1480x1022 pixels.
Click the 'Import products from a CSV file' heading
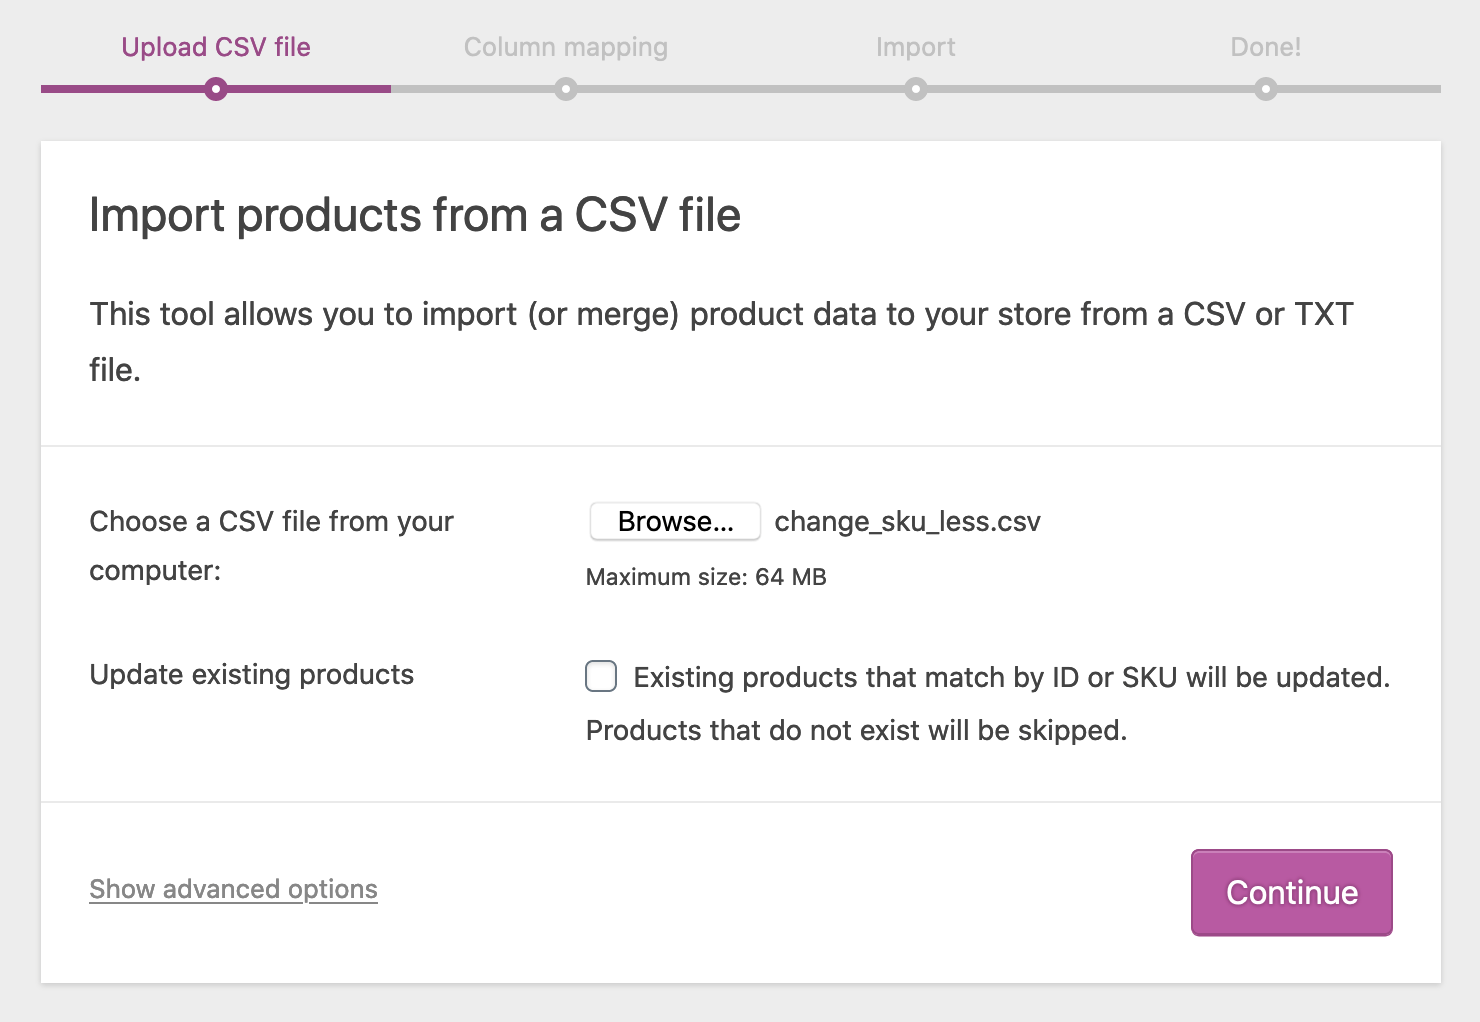pyautogui.click(x=415, y=216)
